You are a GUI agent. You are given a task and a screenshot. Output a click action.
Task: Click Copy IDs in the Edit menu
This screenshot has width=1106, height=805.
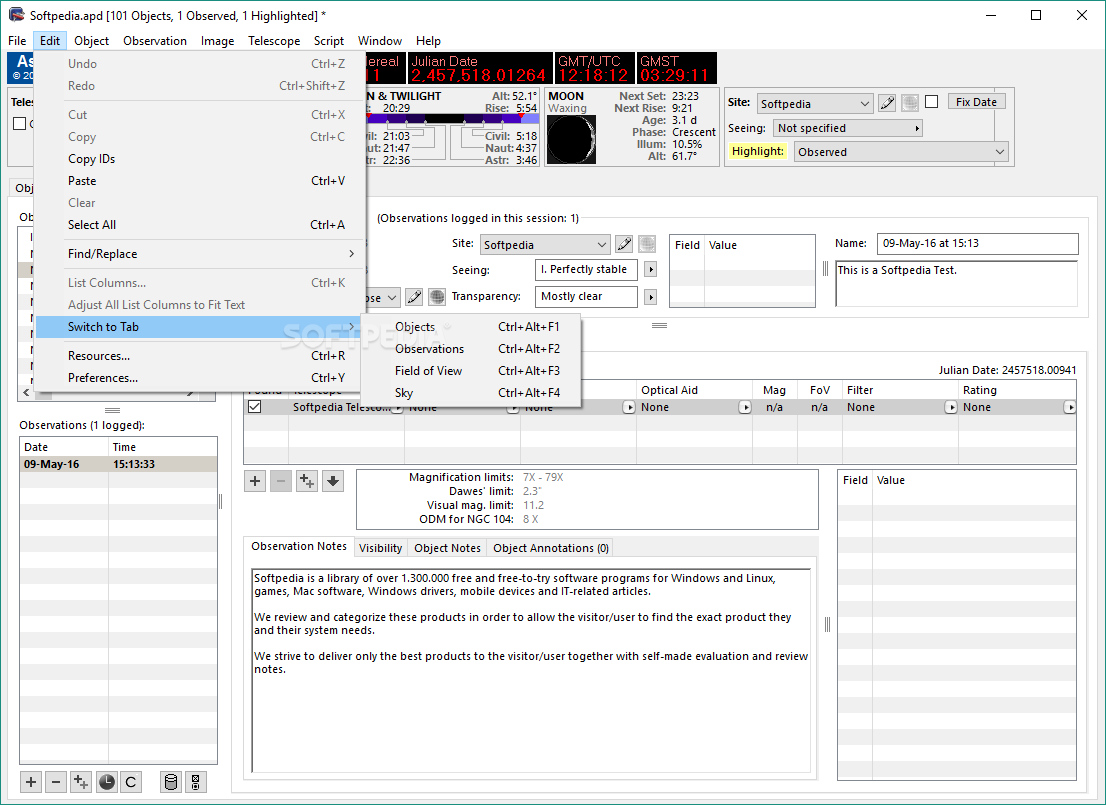200,159
